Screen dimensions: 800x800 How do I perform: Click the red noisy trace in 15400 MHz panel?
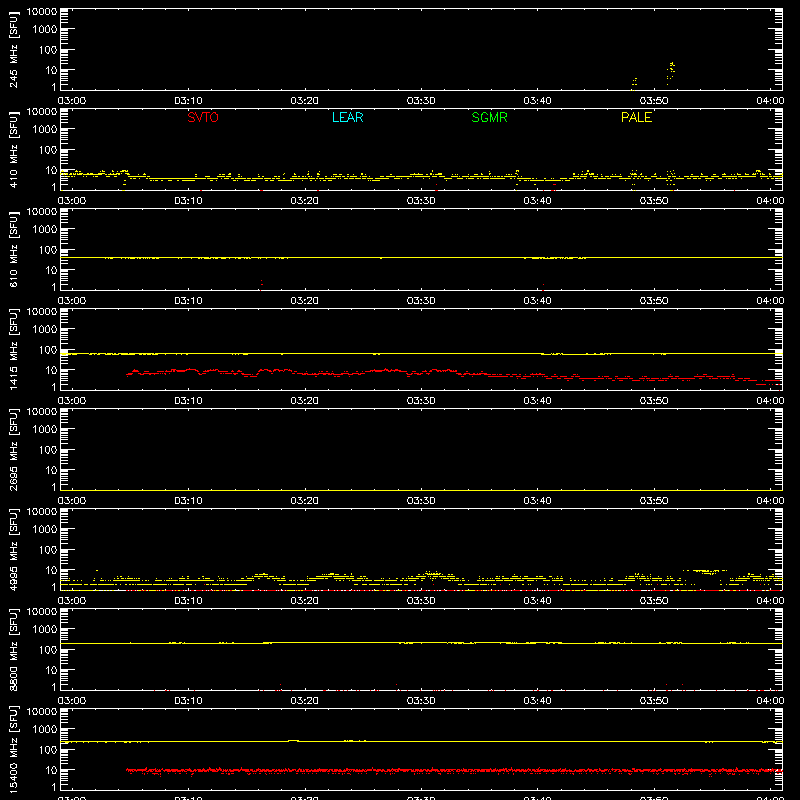point(454,770)
